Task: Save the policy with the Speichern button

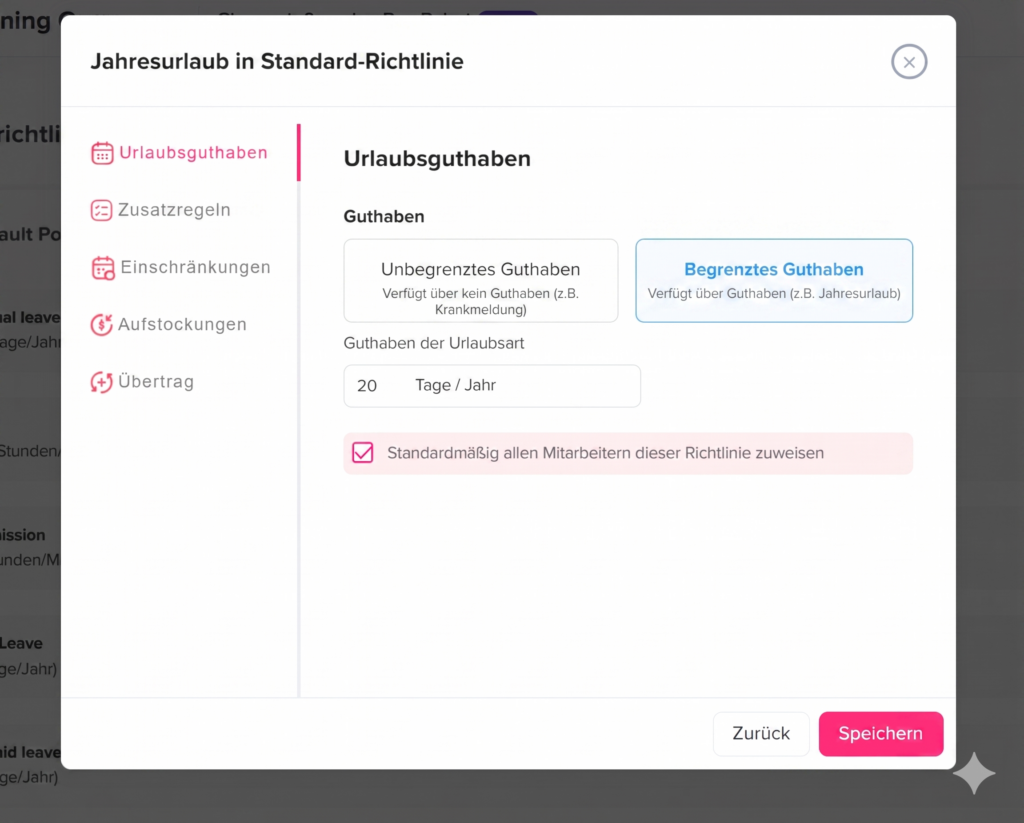Action: pos(880,733)
